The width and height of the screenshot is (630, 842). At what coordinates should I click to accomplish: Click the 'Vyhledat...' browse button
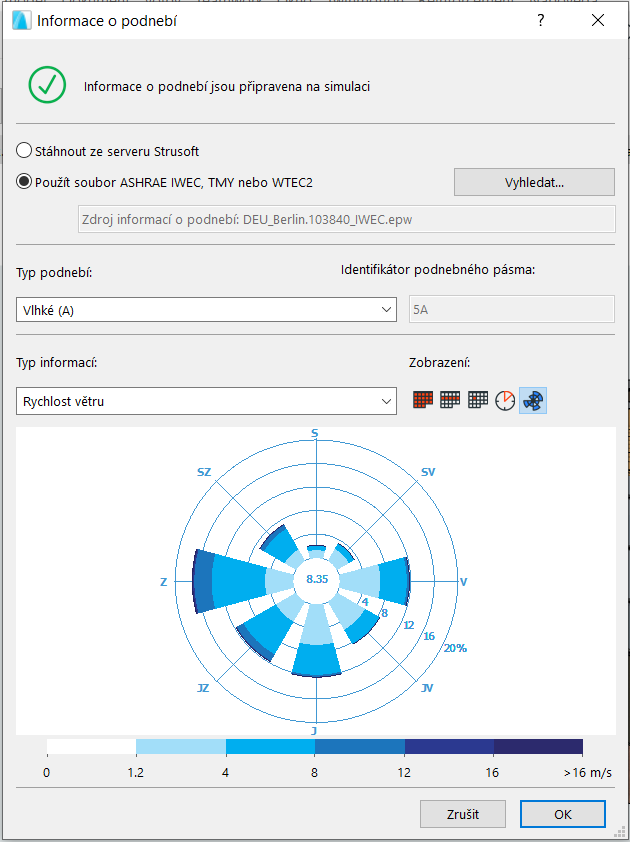[x=534, y=182]
